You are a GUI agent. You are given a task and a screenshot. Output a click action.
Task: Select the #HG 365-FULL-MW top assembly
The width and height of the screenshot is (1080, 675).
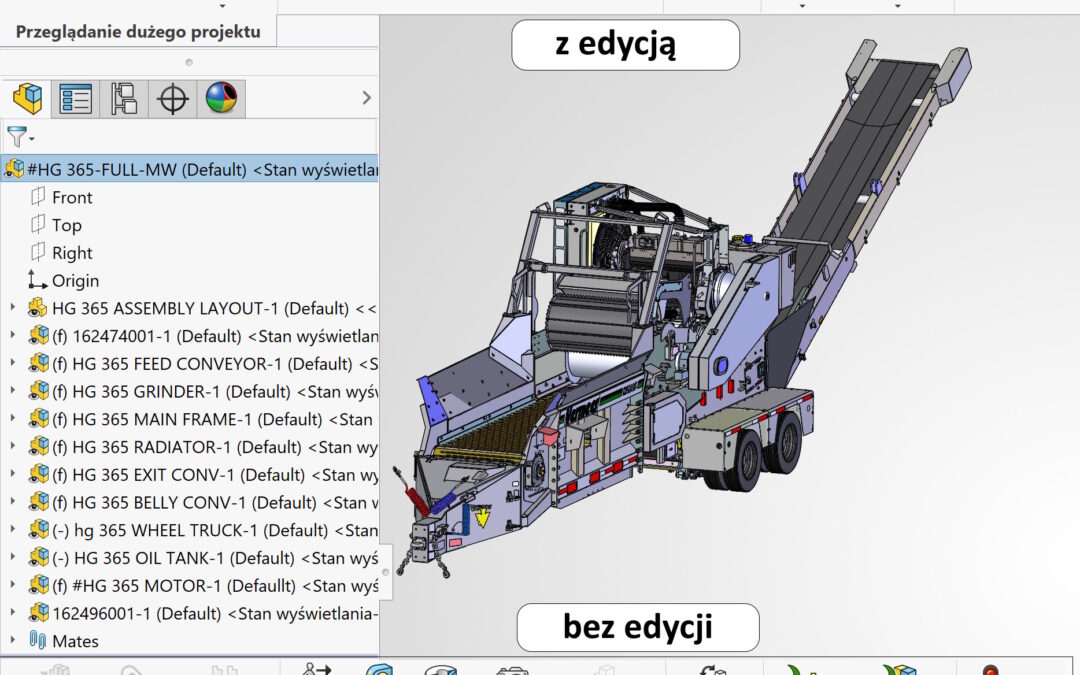190,169
